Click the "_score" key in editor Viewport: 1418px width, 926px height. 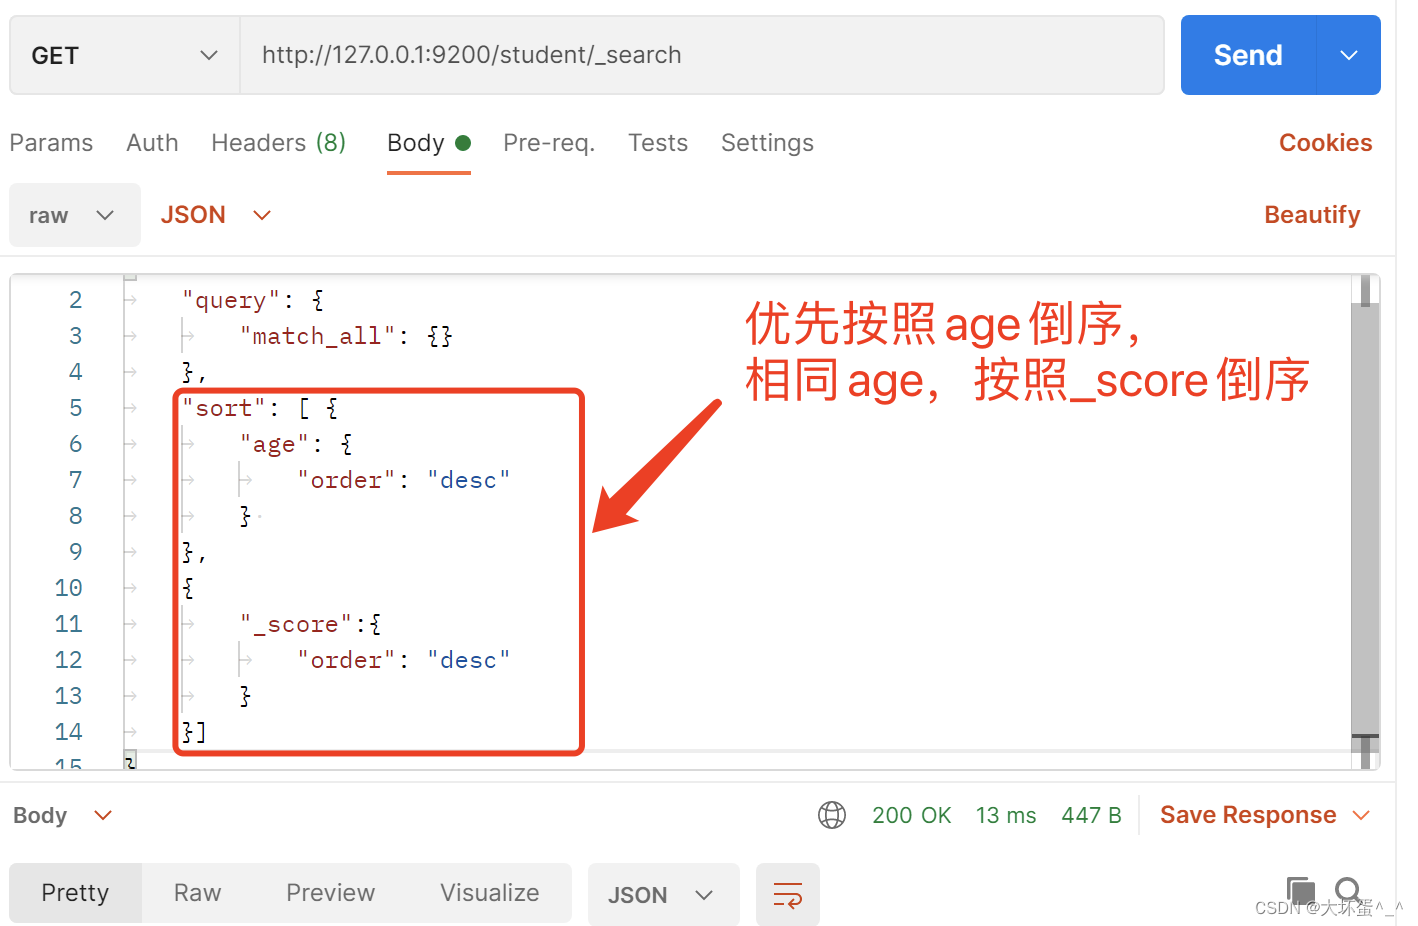tap(296, 624)
